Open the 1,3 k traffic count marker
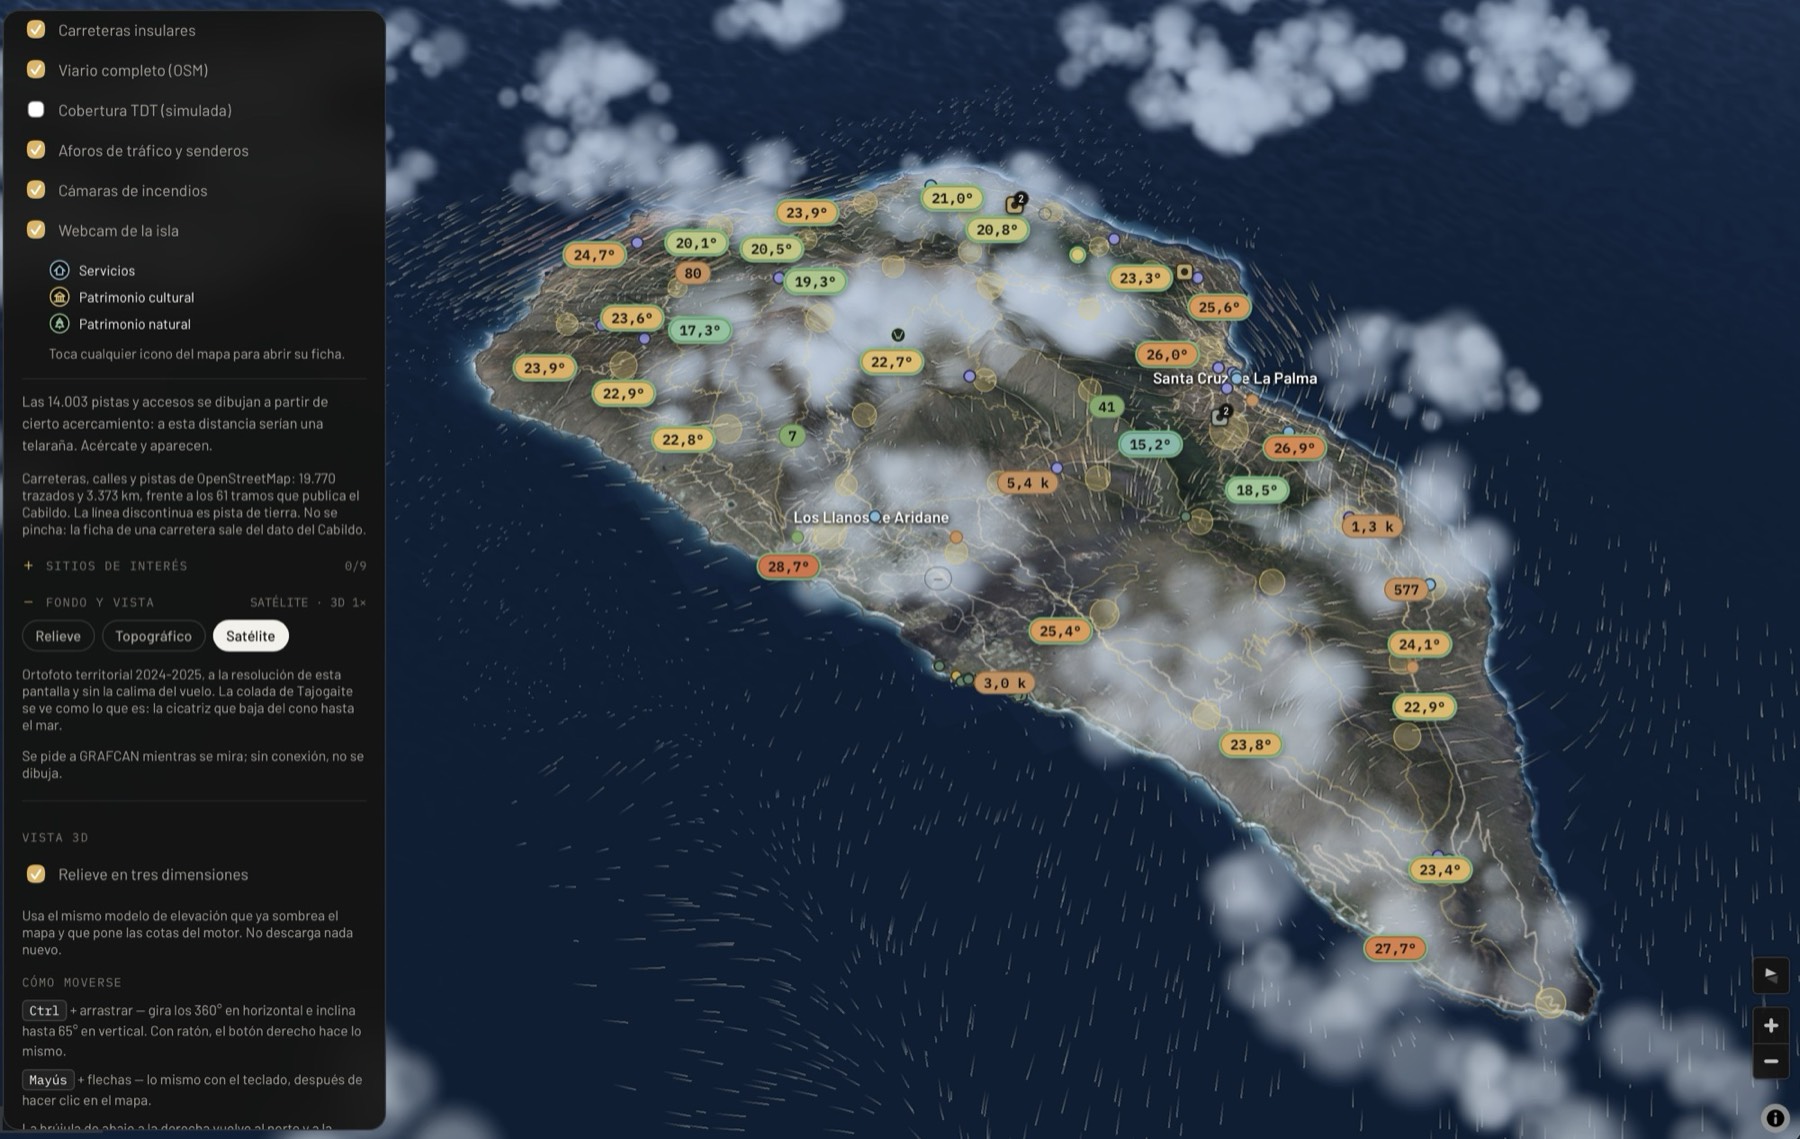 point(1372,526)
